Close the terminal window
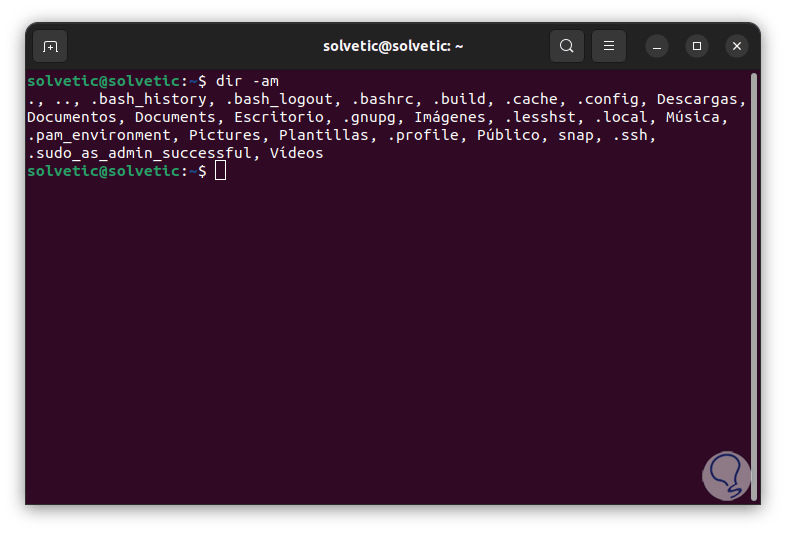The width and height of the screenshot is (786, 533). click(x=737, y=46)
